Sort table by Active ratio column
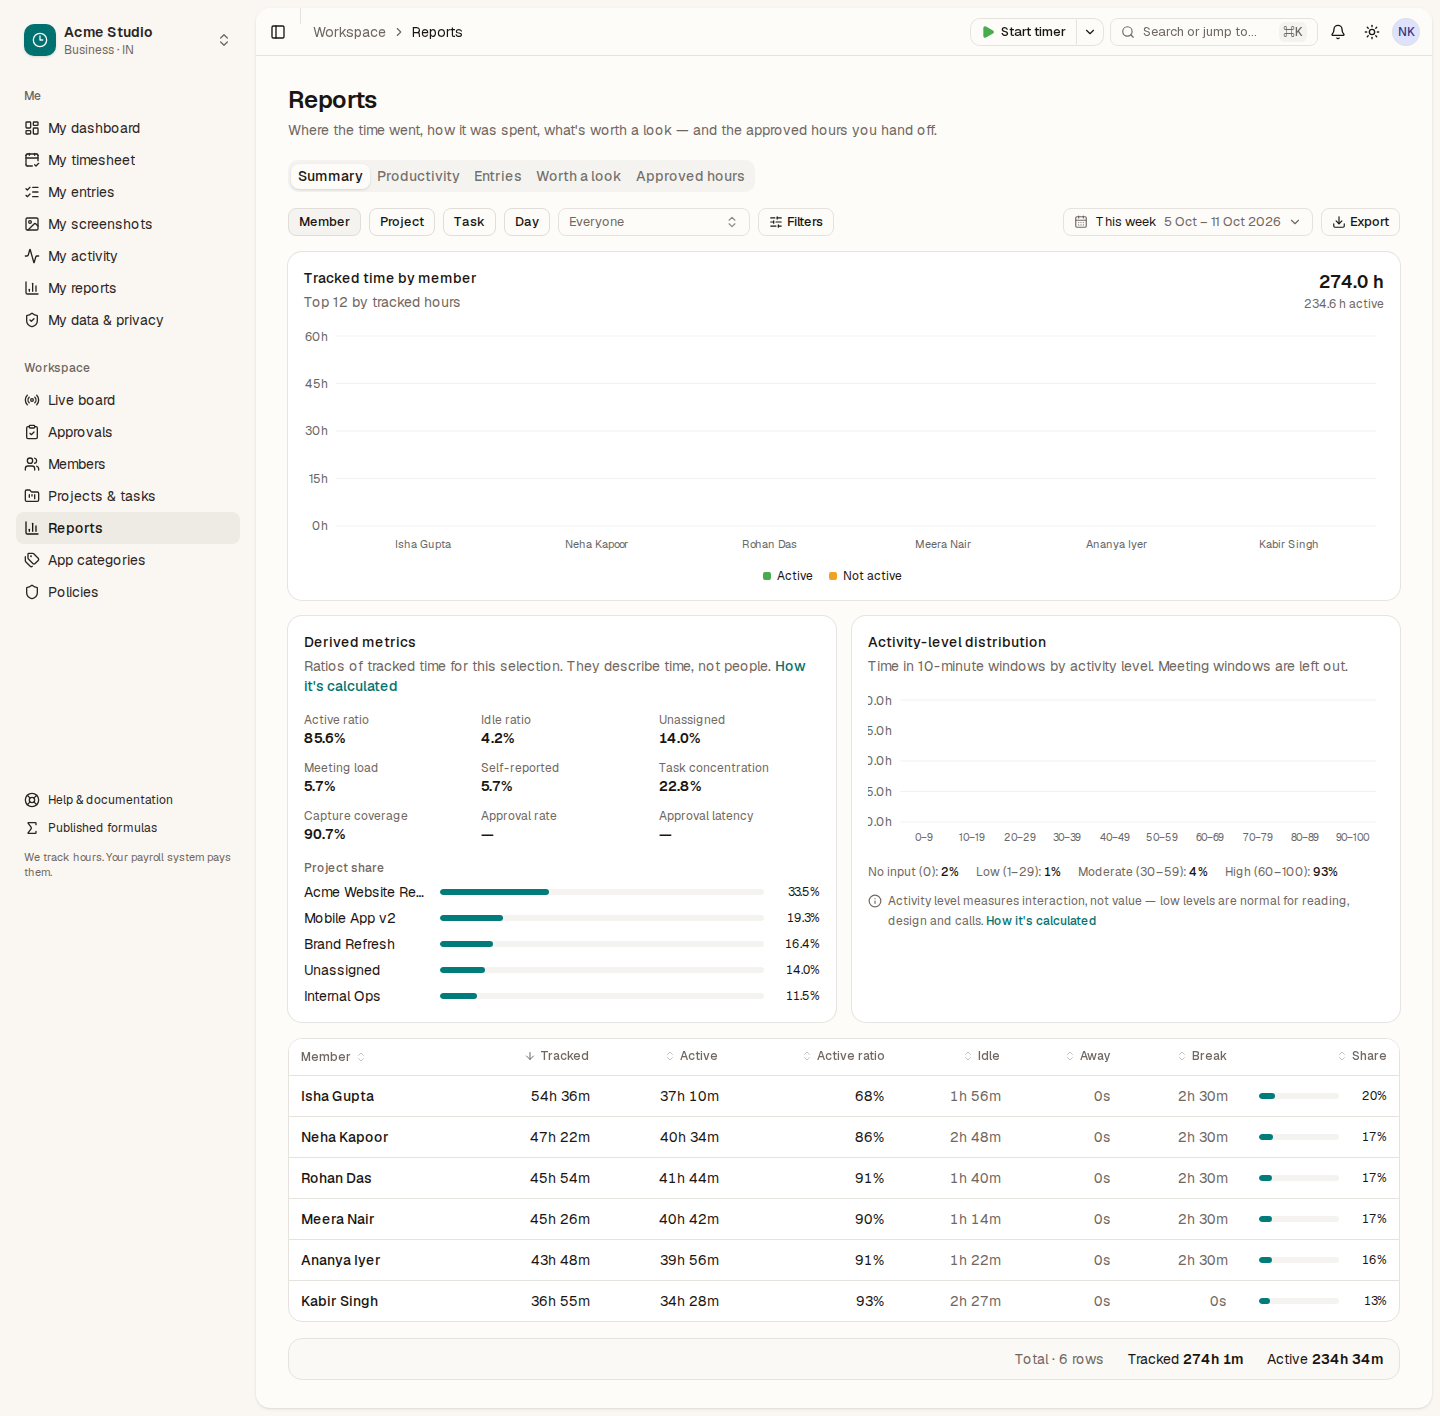1440x1416 pixels. coord(843,1056)
